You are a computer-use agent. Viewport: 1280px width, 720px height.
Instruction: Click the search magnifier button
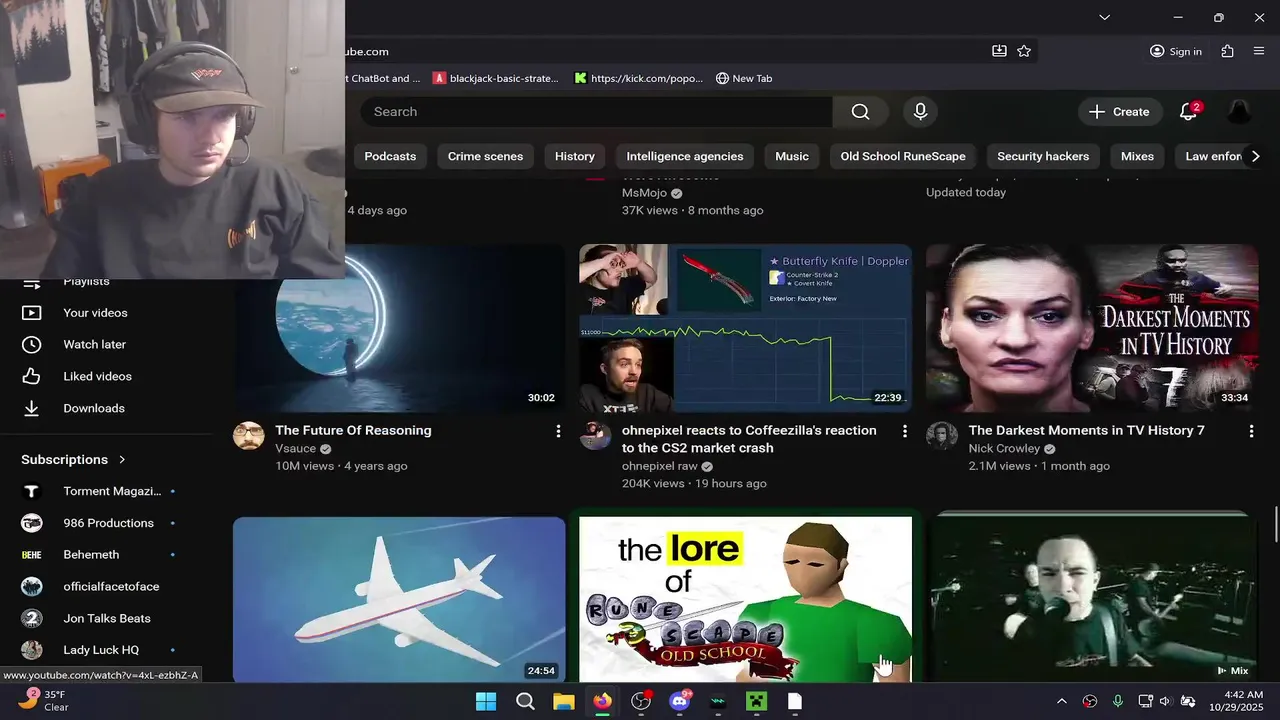click(x=860, y=112)
